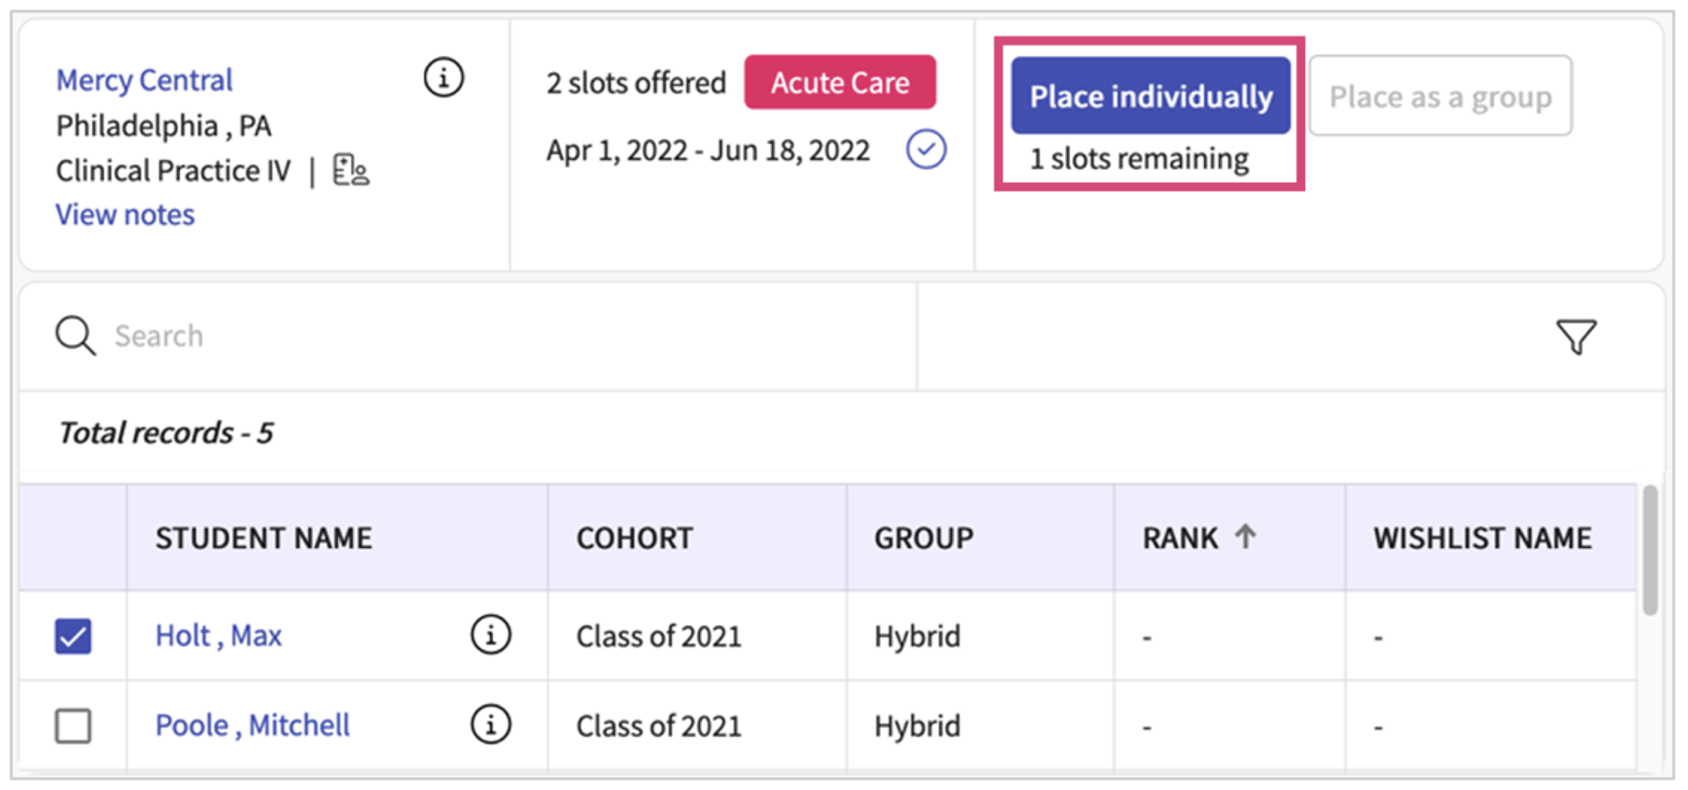Image resolution: width=1688 pixels, height=790 pixels.
Task: Check the Poole, Mitchell checkbox
Action: point(73,725)
